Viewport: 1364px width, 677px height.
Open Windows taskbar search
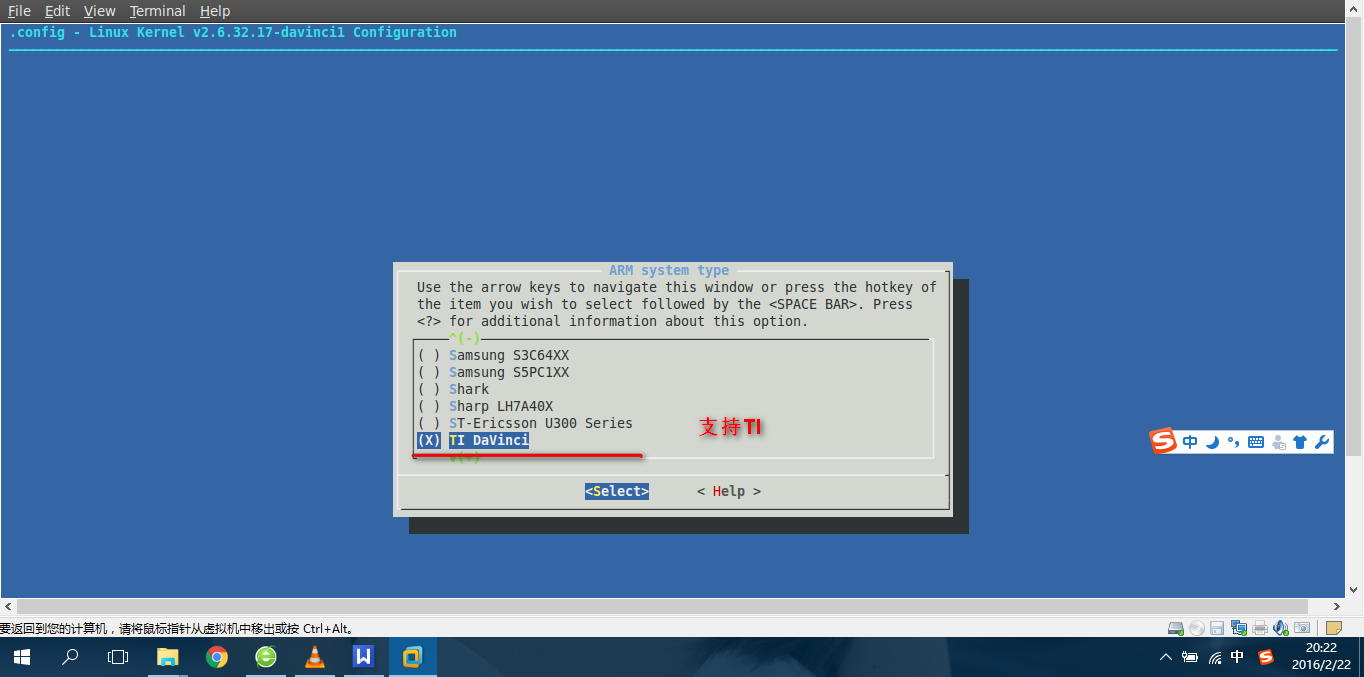pos(70,657)
